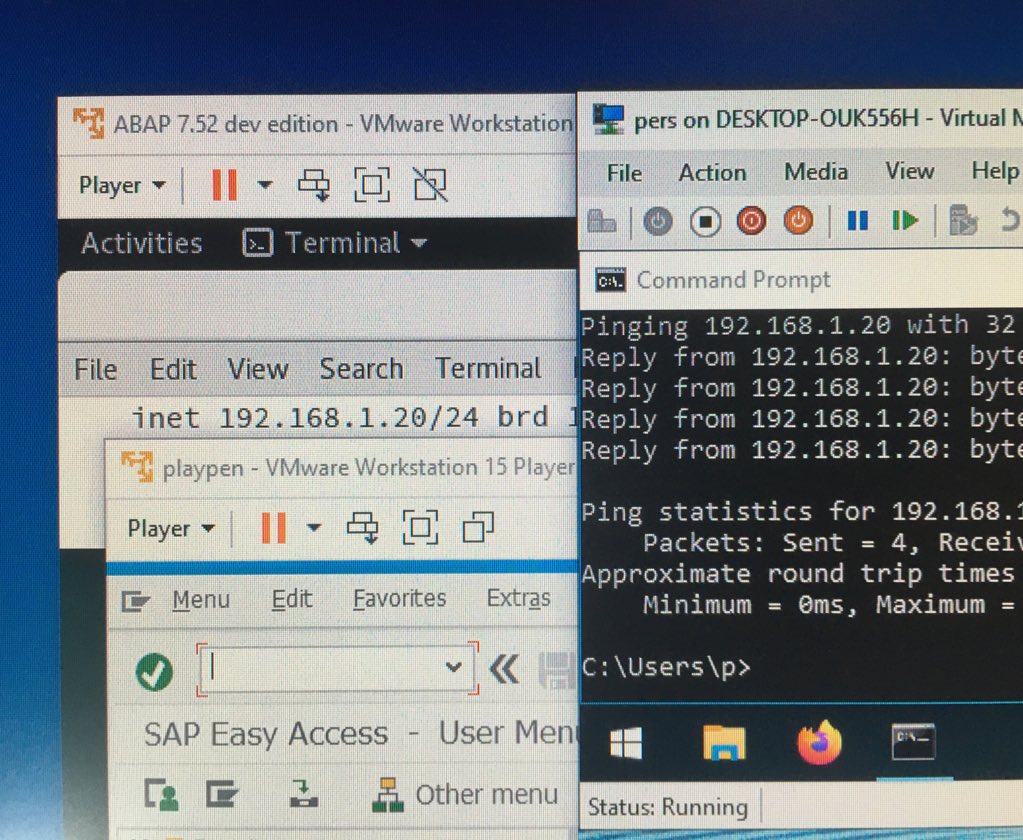Viewport: 1023px width, 840px height.
Task: Click Command Prompt taskbar icon
Action: pyautogui.click(x=913, y=742)
